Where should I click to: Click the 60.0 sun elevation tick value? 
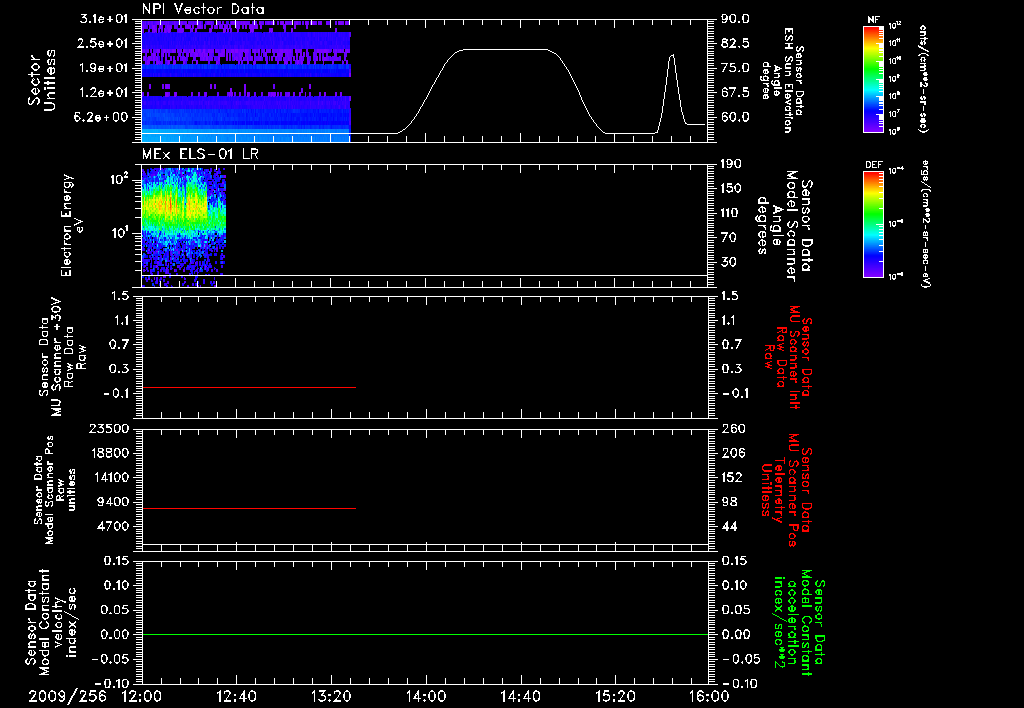tap(735, 118)
